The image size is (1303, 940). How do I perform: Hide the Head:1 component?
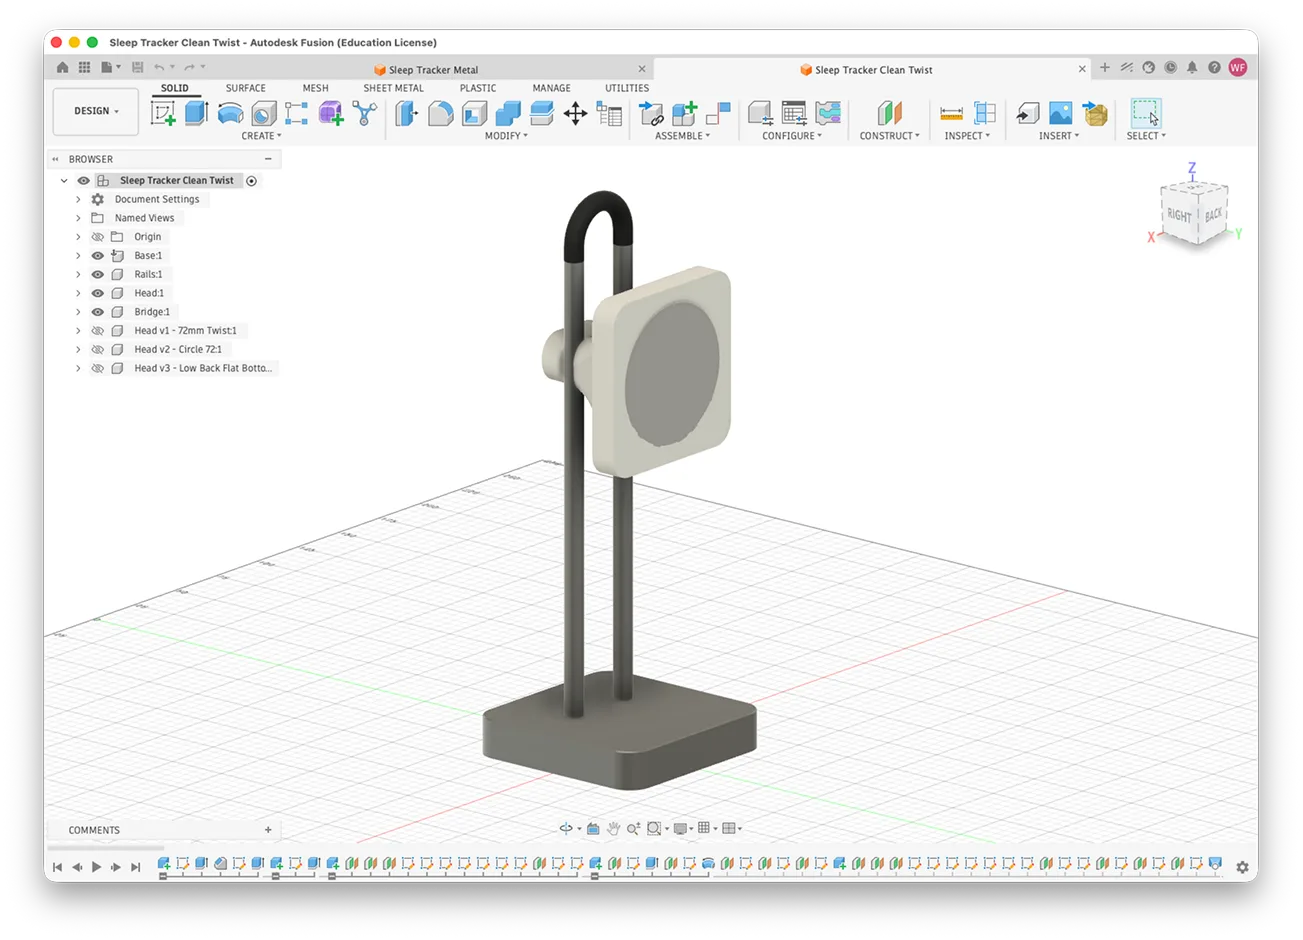(x=98, y=293)
